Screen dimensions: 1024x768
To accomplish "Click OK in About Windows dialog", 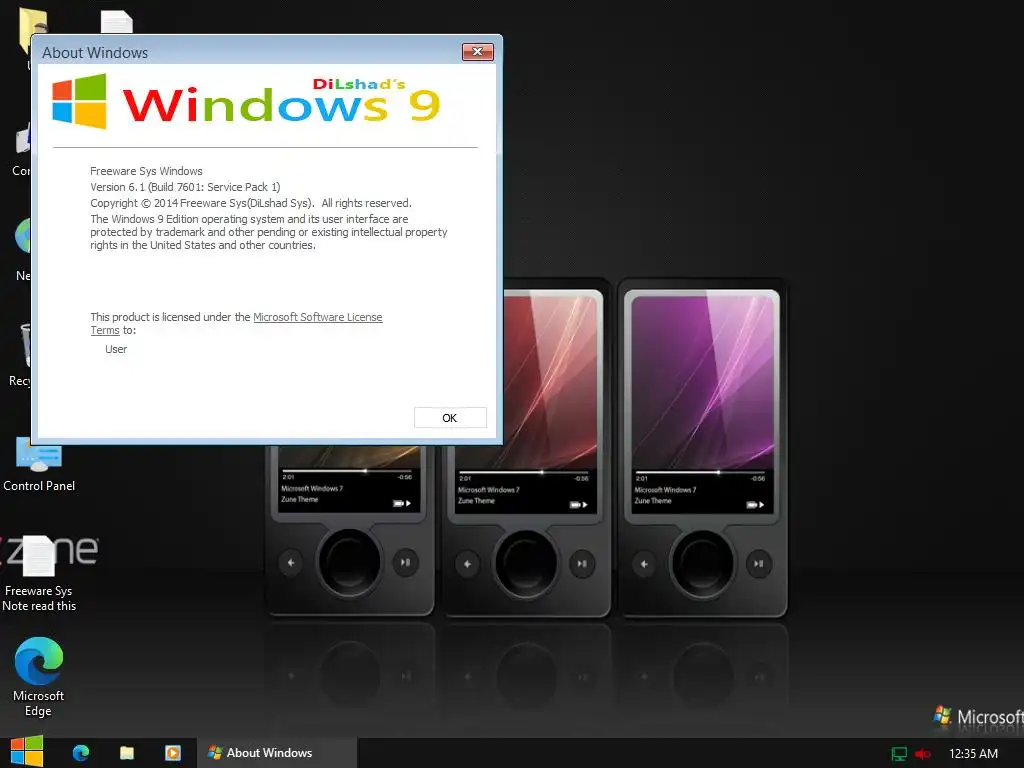I will point(450,418).
